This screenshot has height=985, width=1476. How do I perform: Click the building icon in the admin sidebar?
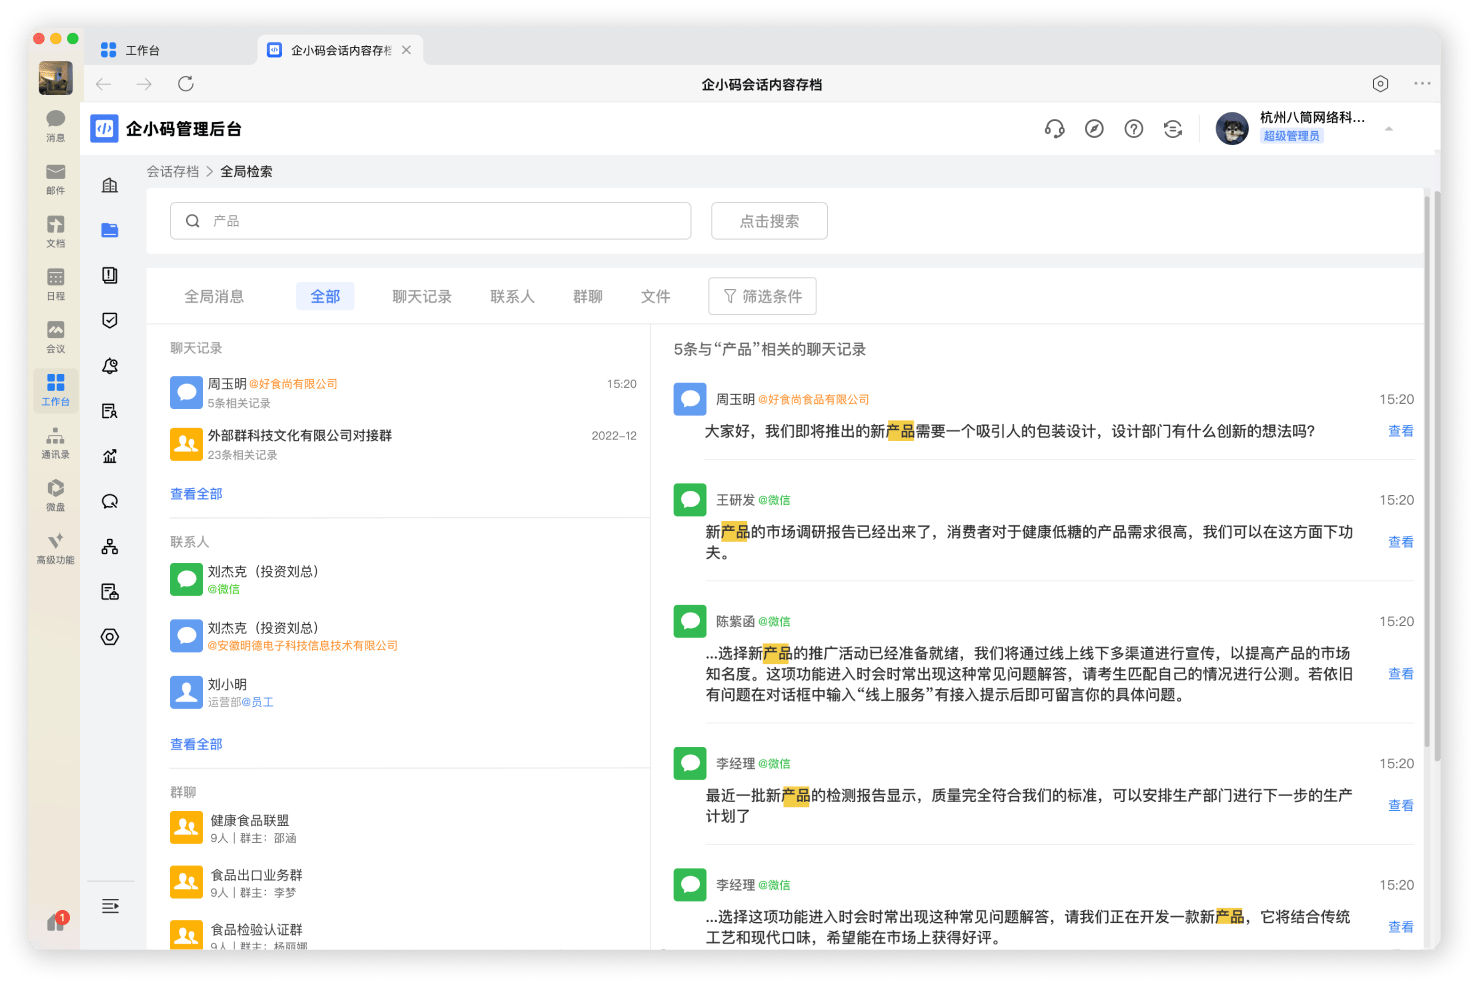(x=110, y=185)
